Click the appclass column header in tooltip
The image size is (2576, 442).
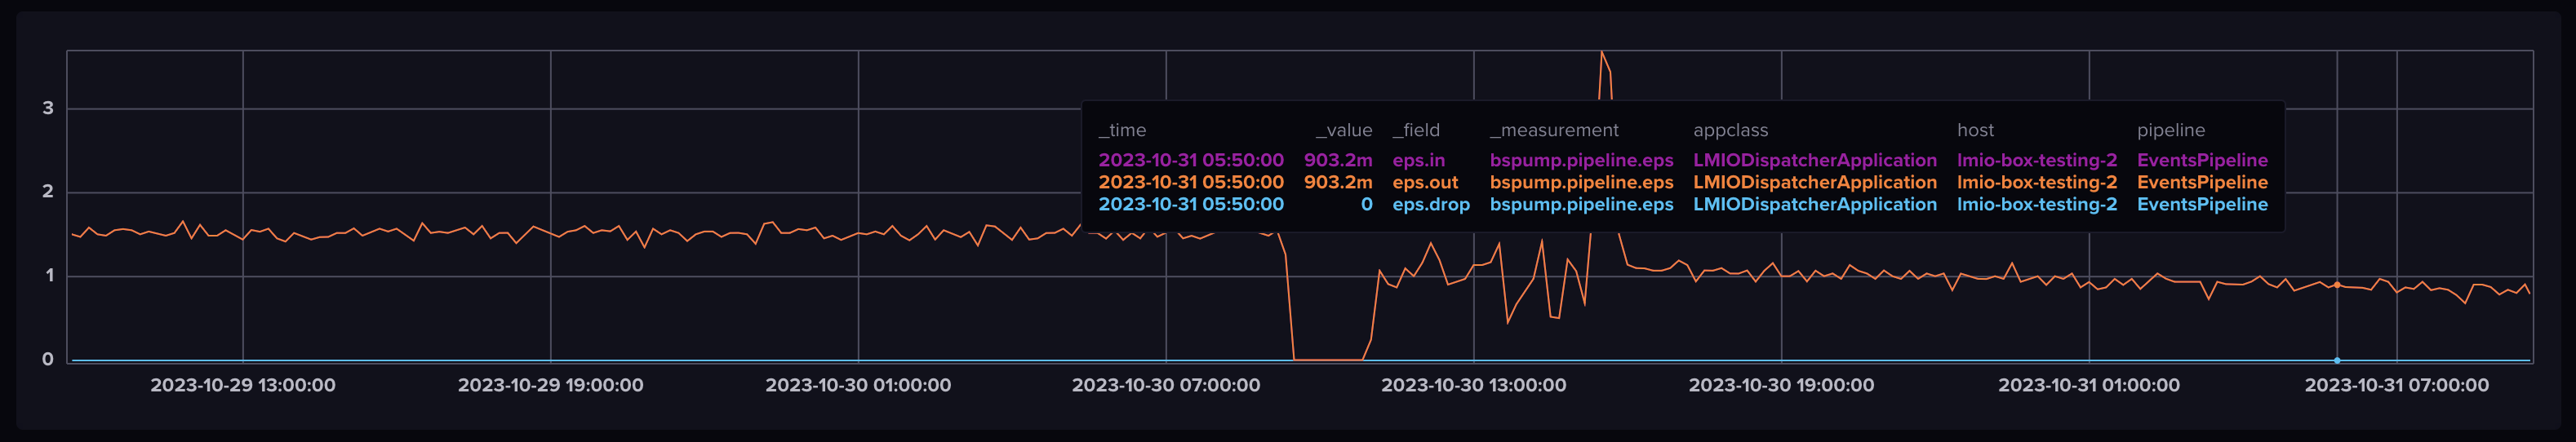pos(1730,130)
